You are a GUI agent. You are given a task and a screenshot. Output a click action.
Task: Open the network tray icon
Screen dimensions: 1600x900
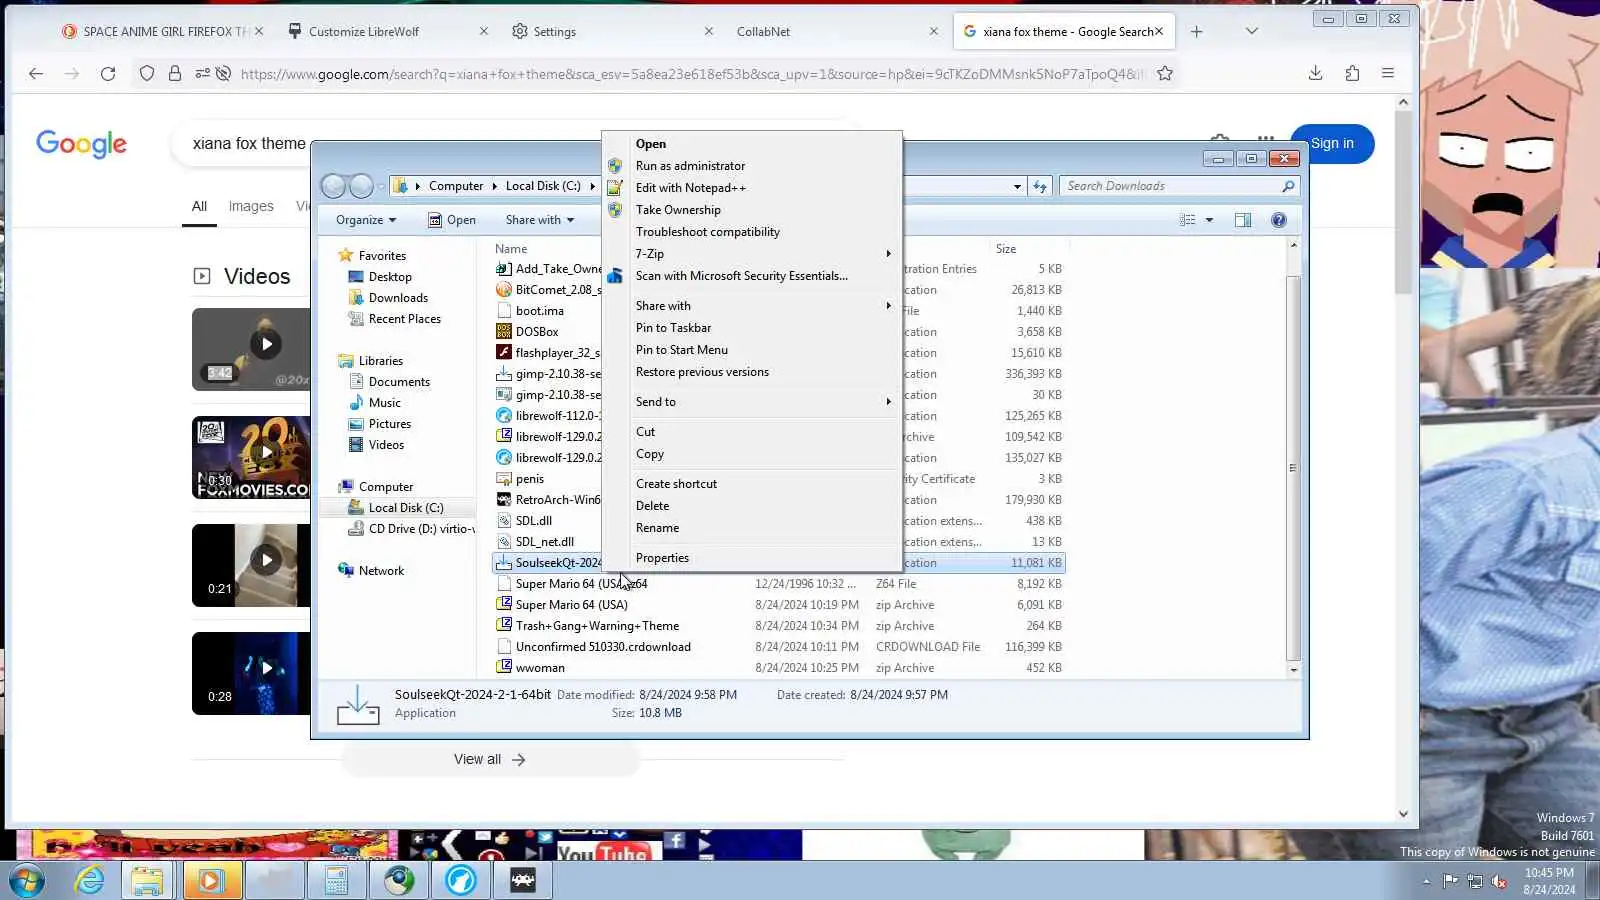click(x=1475, y=881)
